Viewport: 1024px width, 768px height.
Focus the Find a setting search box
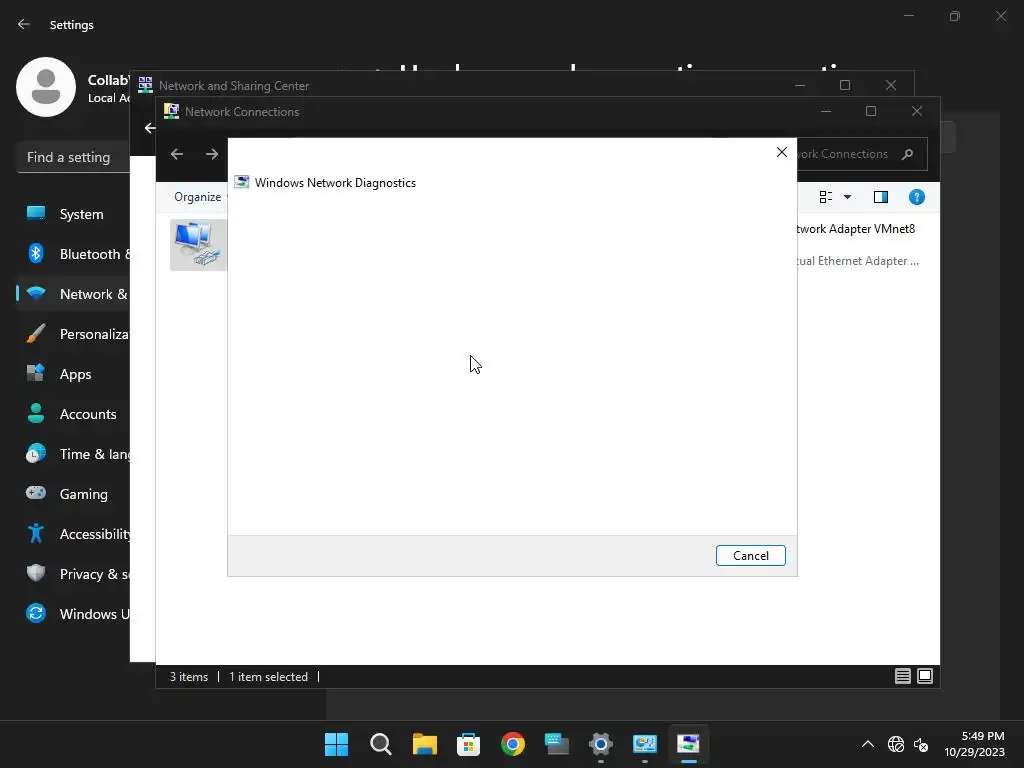point(73,157)
